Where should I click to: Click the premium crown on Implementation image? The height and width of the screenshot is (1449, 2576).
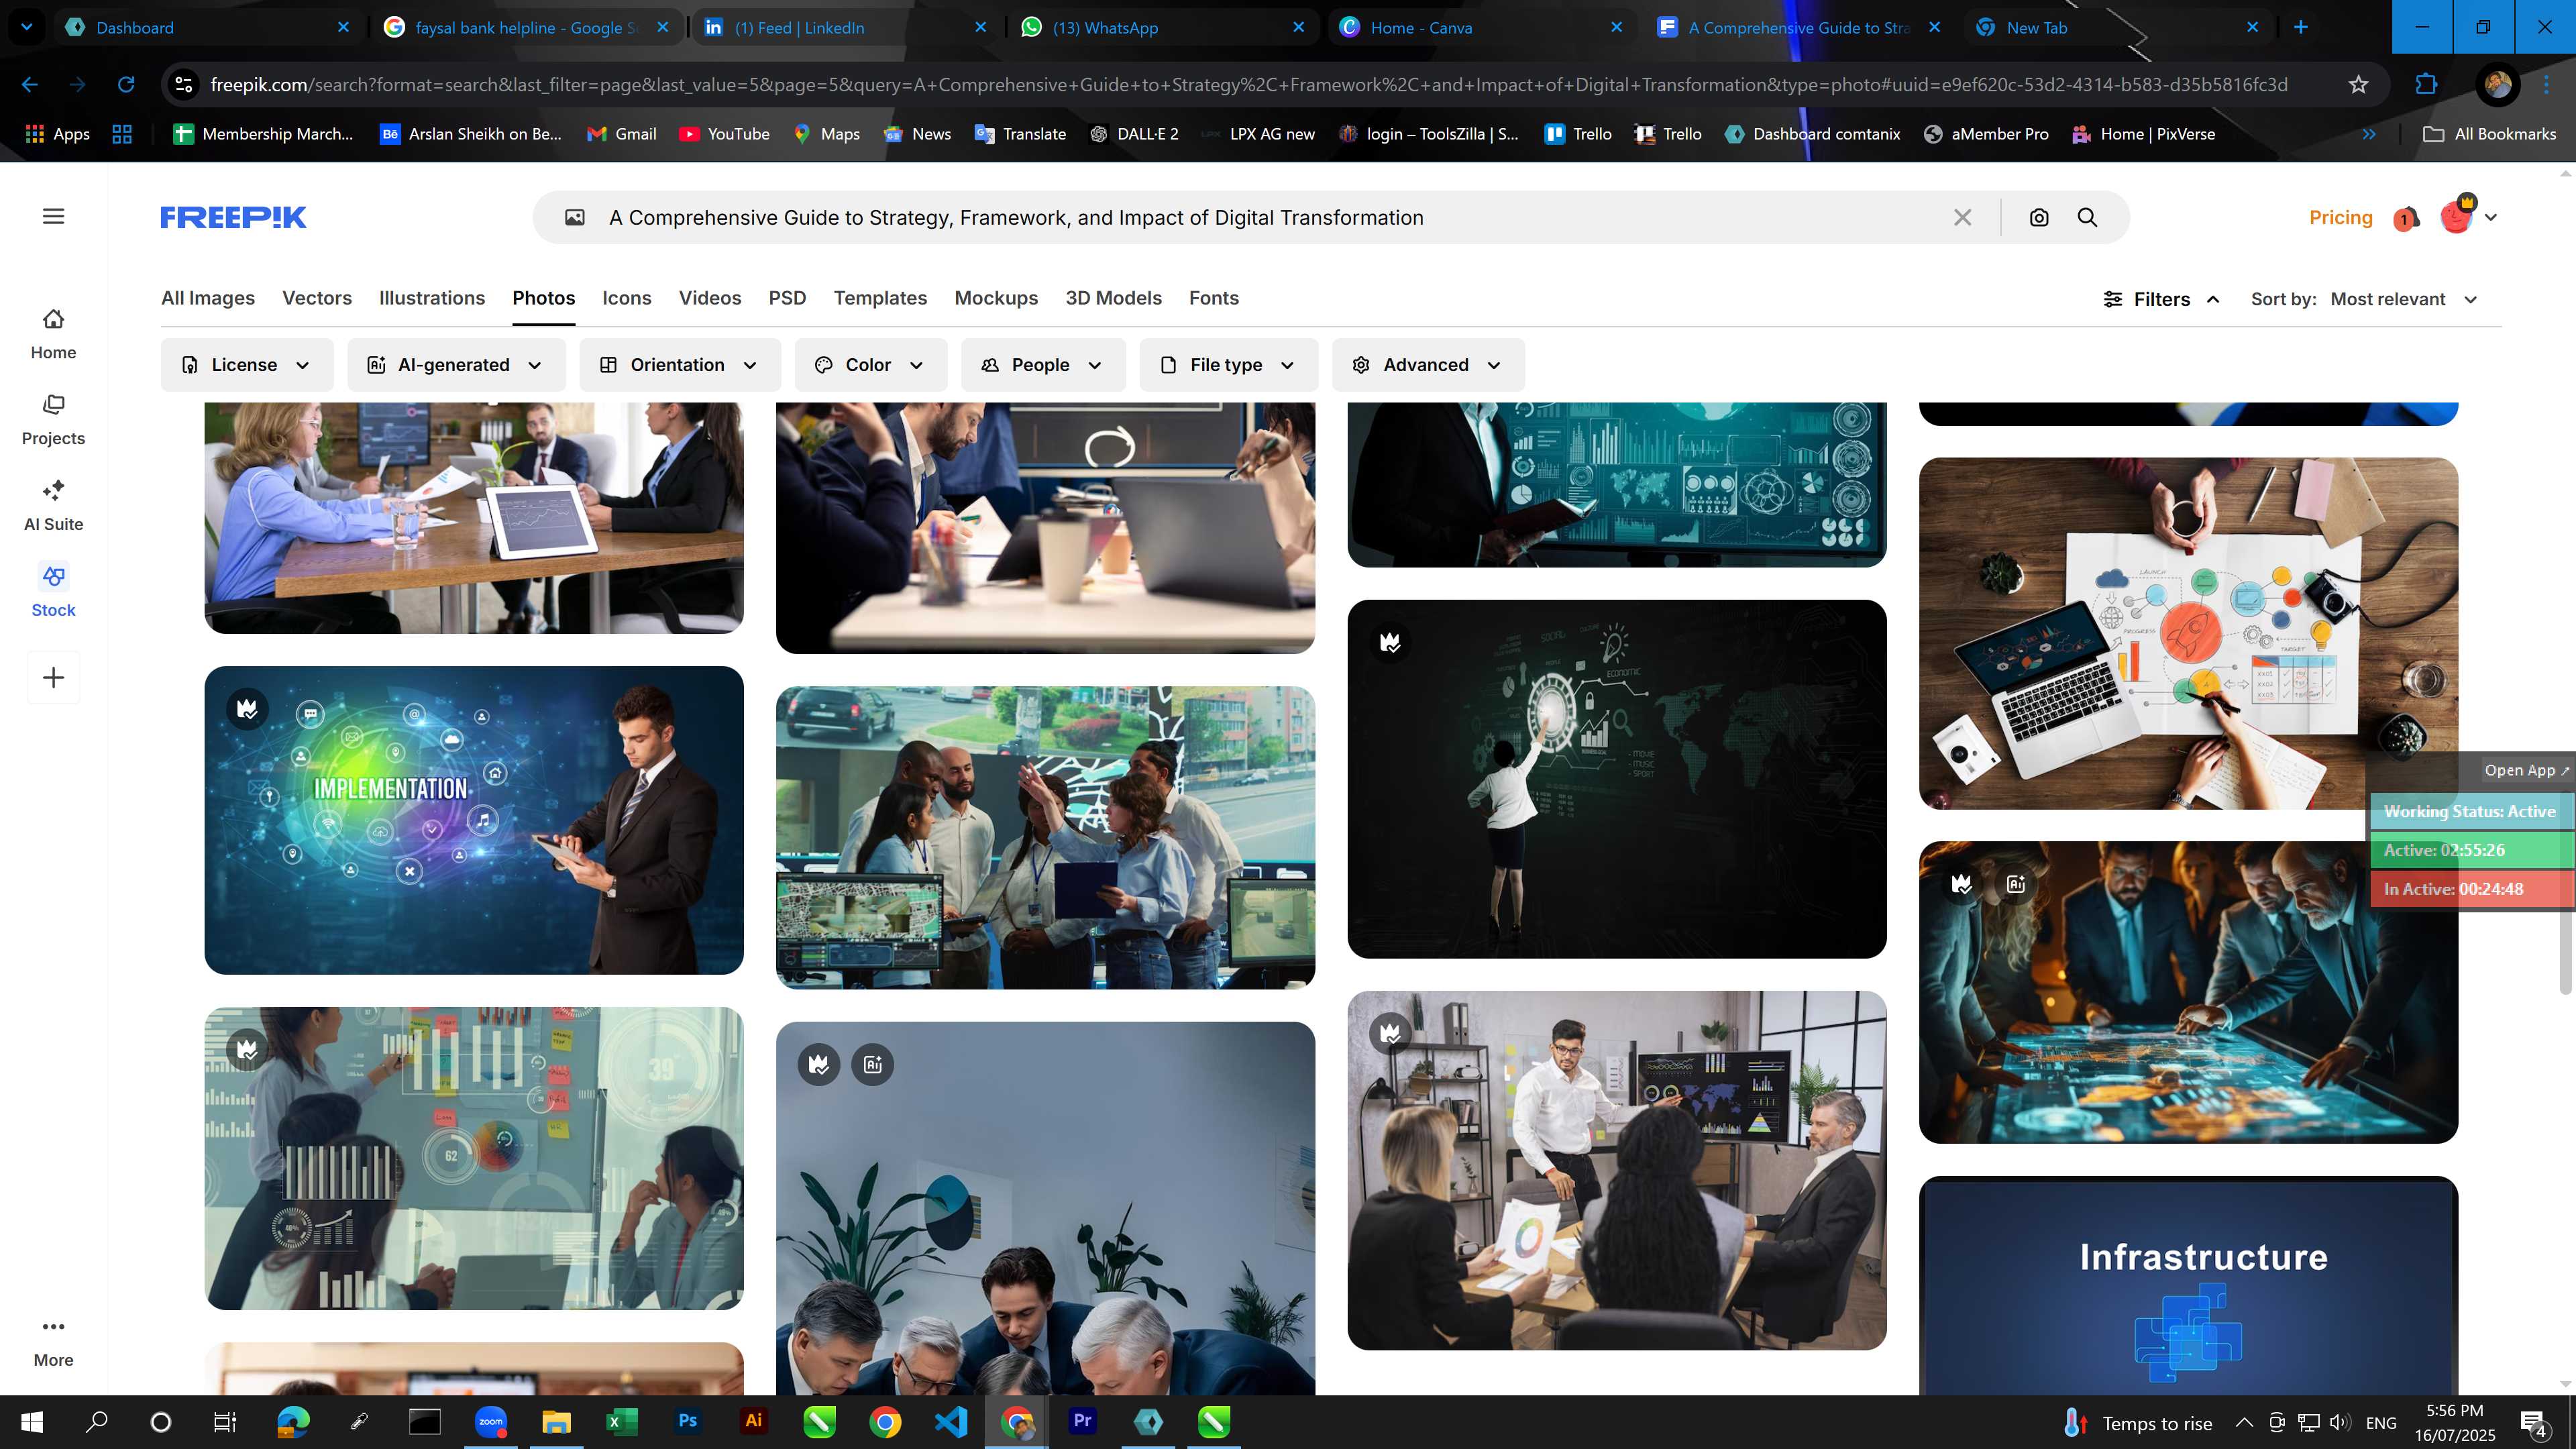(247, 709)
